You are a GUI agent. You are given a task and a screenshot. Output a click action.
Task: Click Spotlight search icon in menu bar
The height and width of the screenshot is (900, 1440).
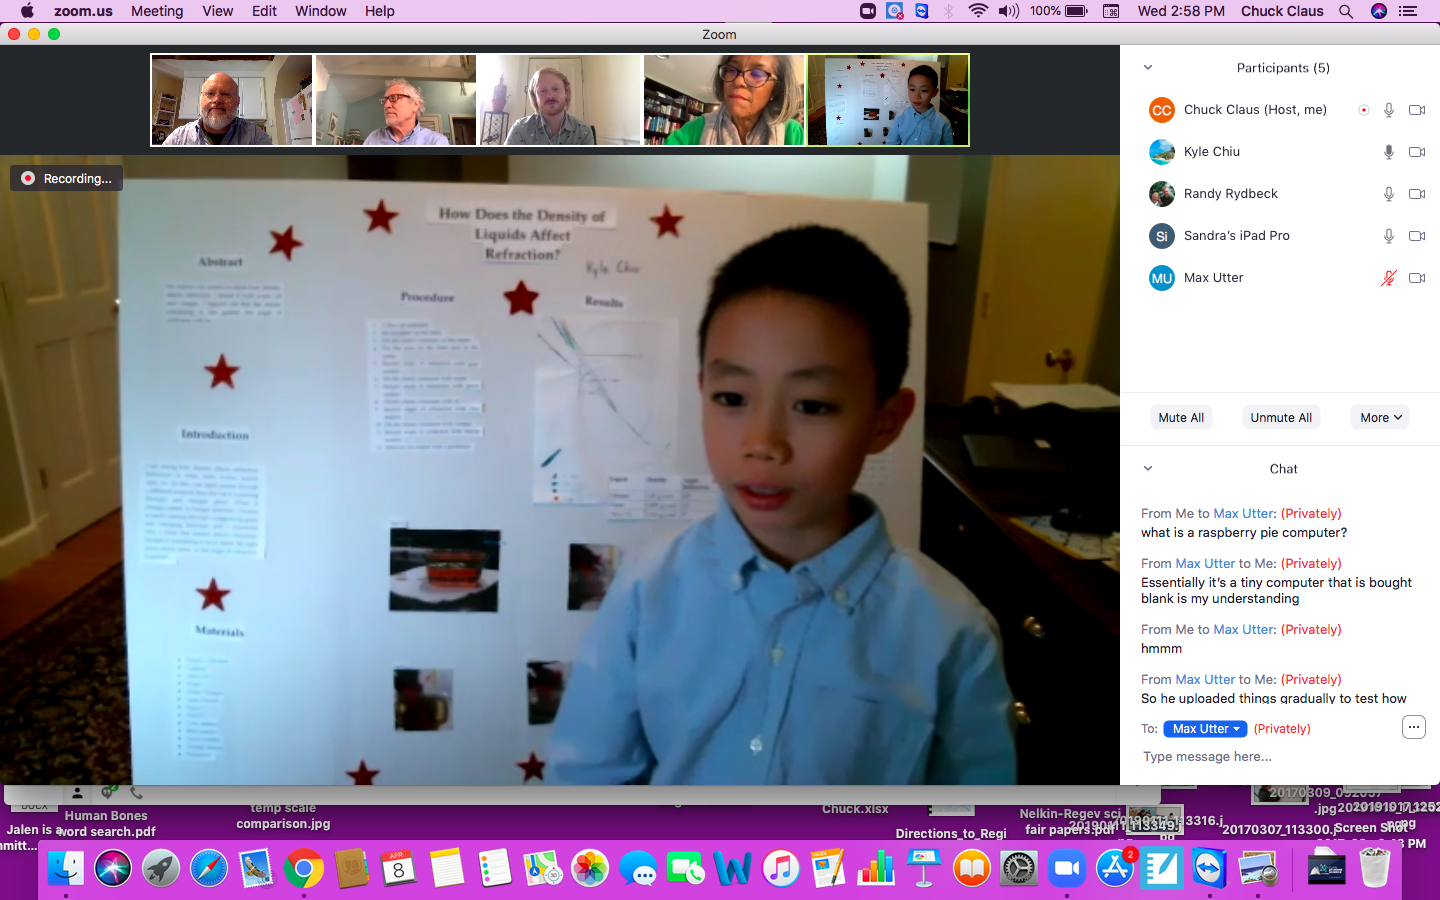pos(1346,11)
